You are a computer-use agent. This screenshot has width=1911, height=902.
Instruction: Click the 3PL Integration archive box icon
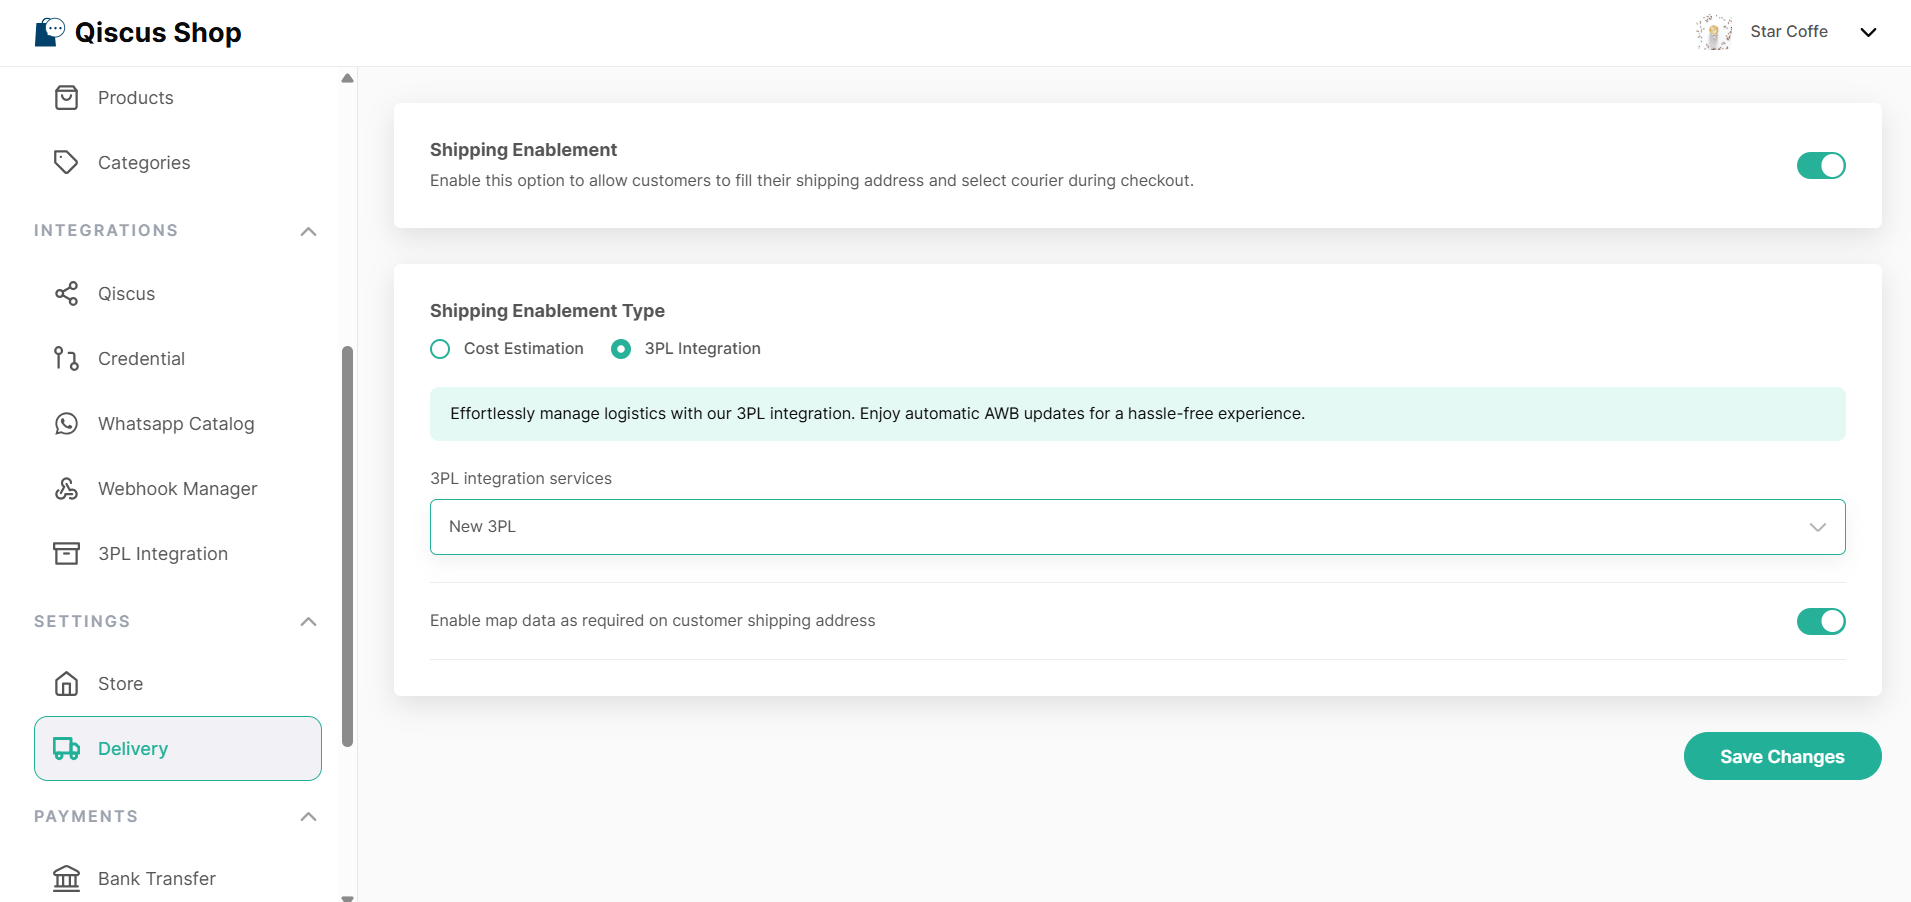coord(66,554)
